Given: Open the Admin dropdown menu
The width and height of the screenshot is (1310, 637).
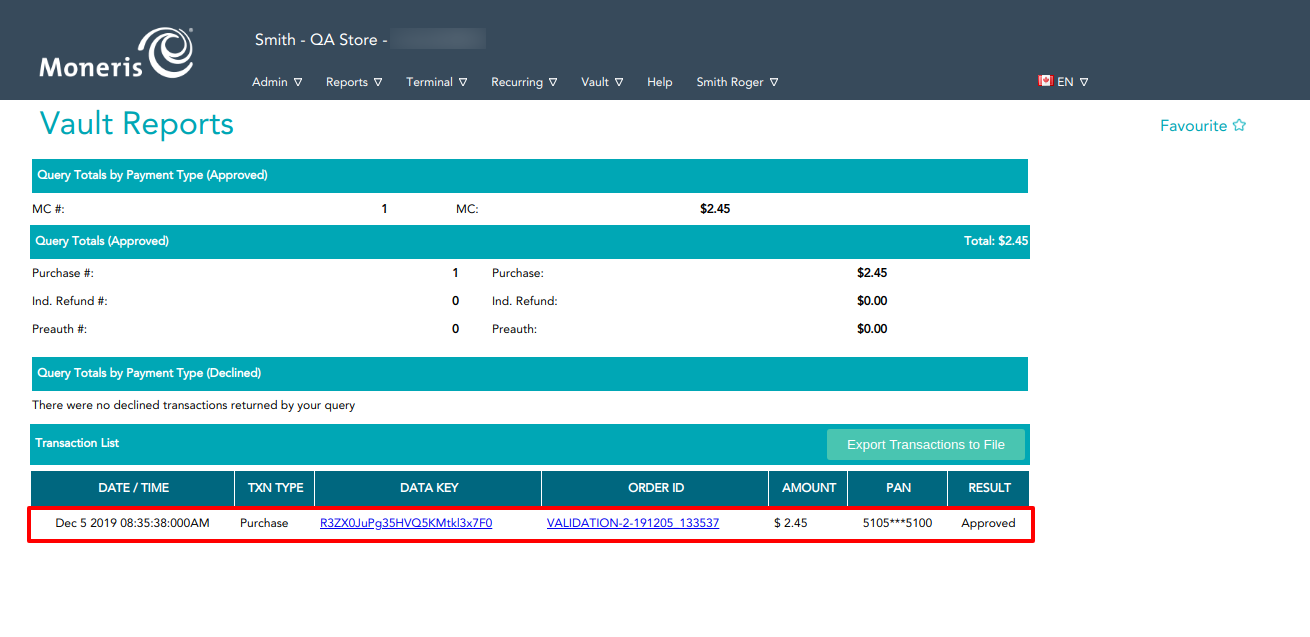Looking at the screenshot, I should tap(277, 82).
